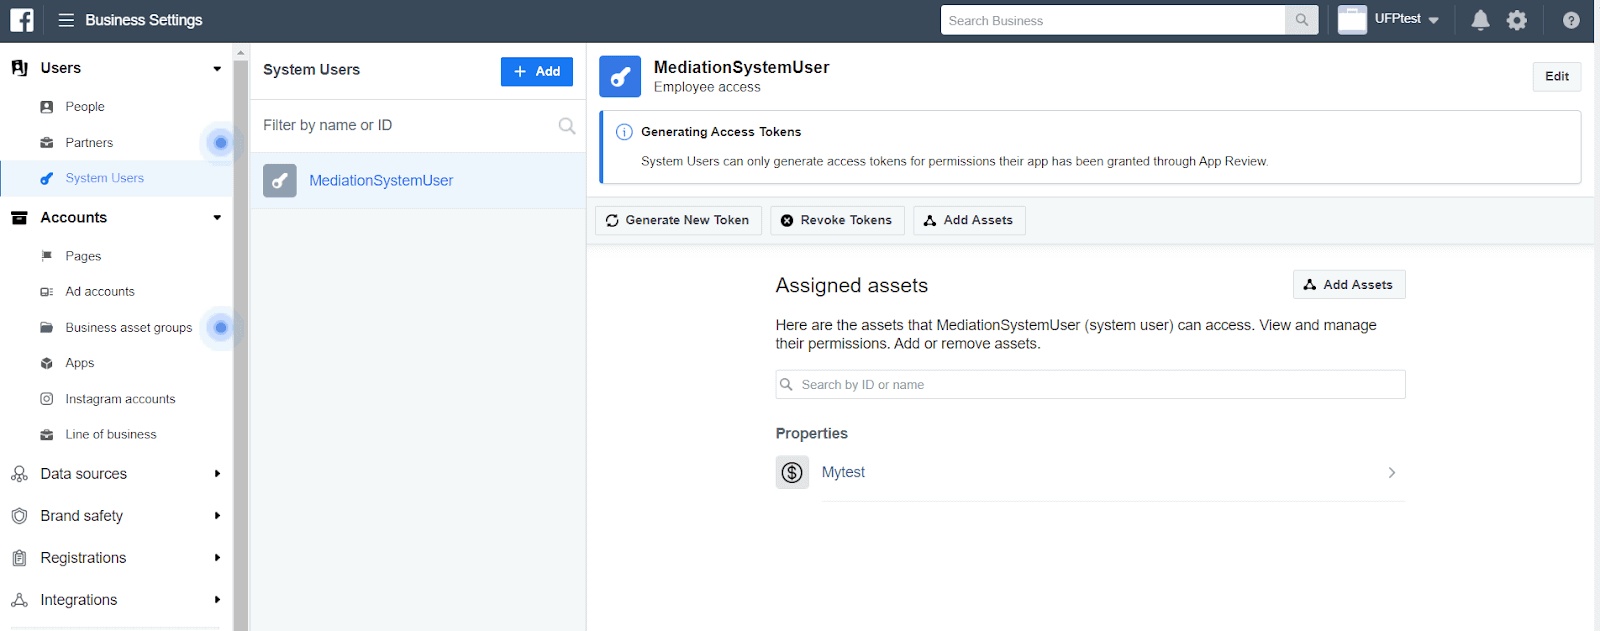Select System Users in the sidebar
Screen dimensions: 1600x631
[x=105, y=178]
